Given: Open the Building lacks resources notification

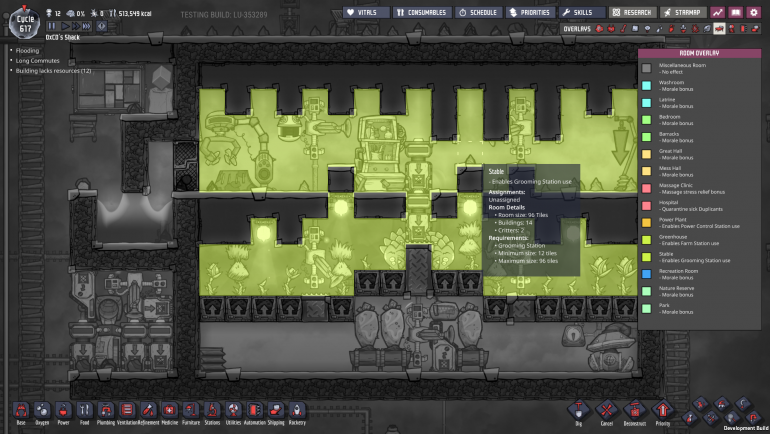Looking at the screenshot, I should (x=53, y=71).
